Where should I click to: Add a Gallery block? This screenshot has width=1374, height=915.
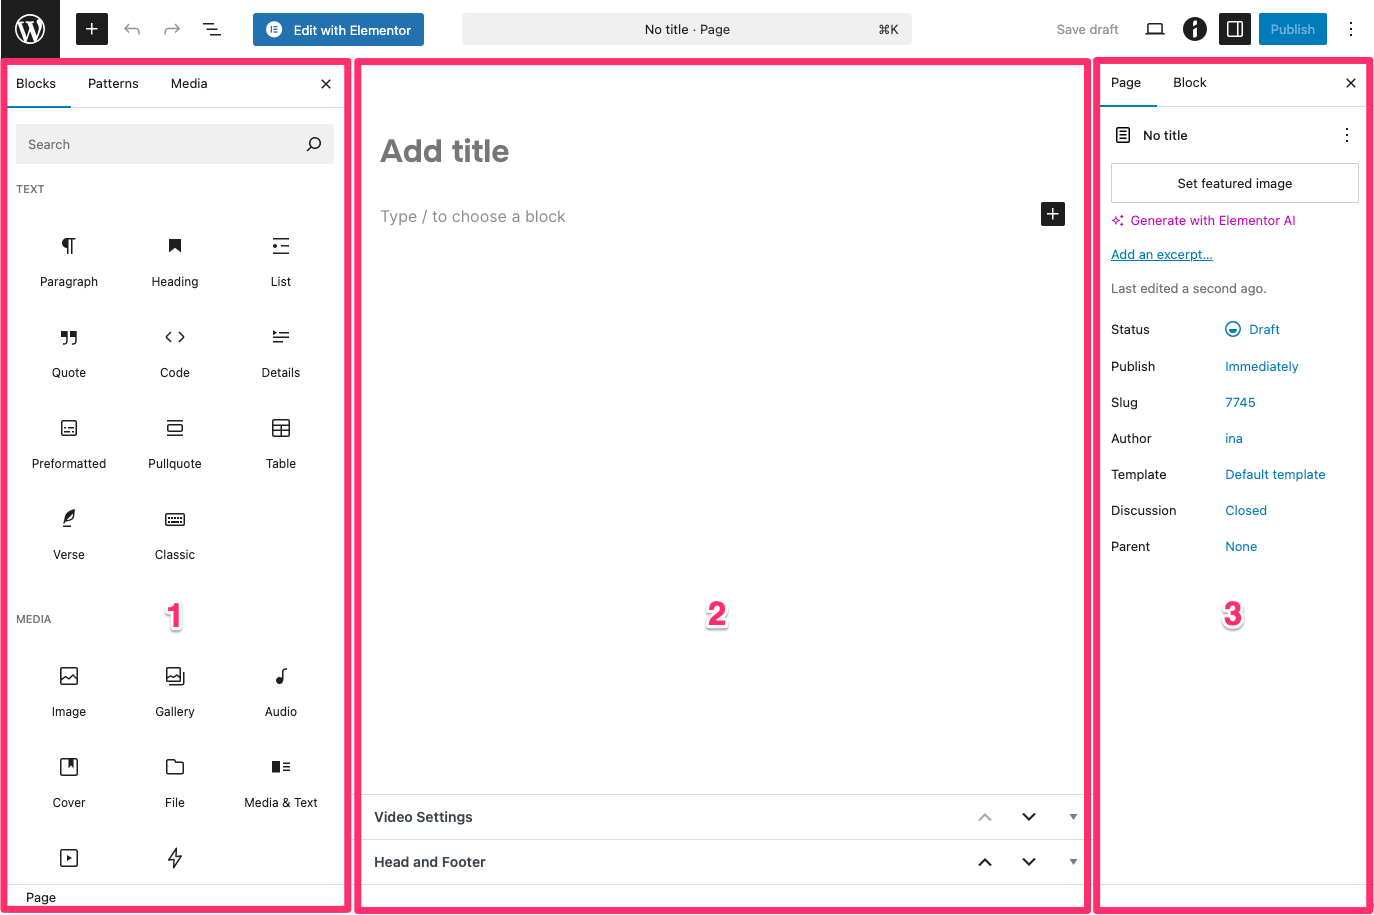coord(175,690)
